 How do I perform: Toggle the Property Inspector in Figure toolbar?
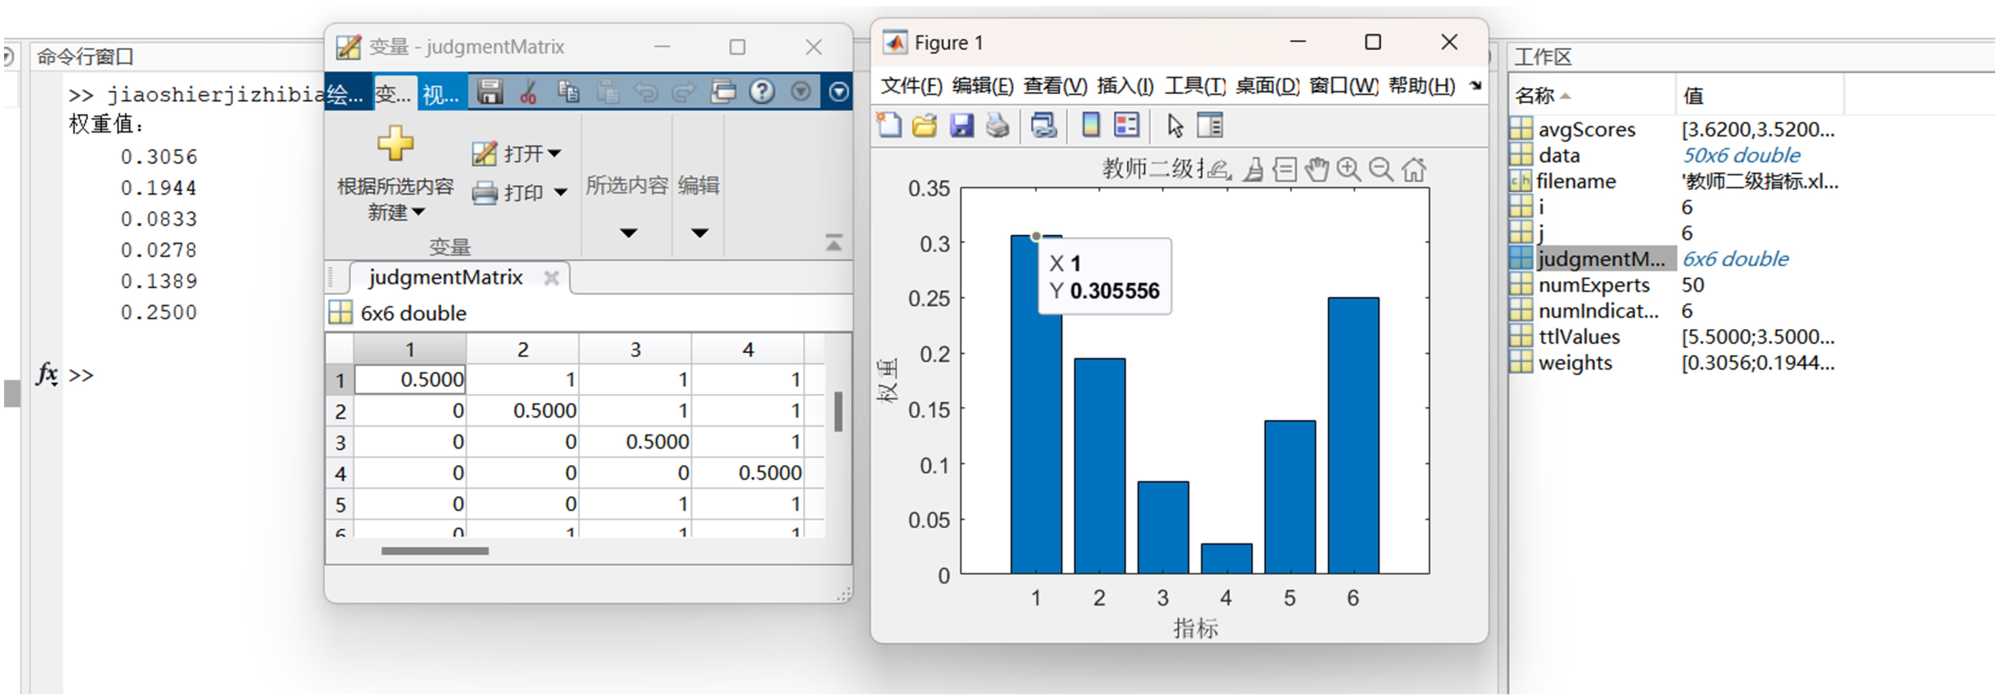coord(1210,125)
